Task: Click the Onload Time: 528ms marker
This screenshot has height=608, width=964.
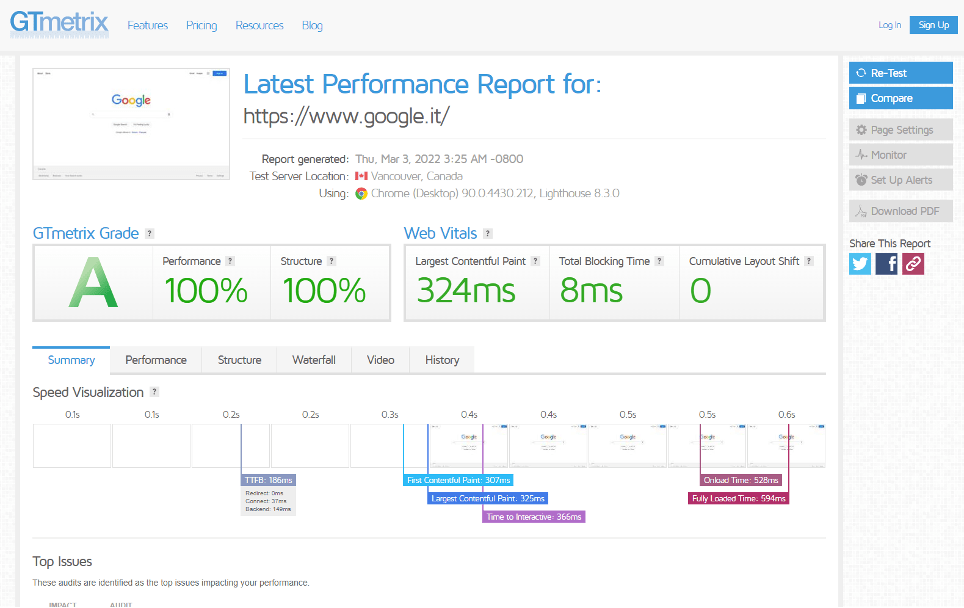Action: click(741, 480)
